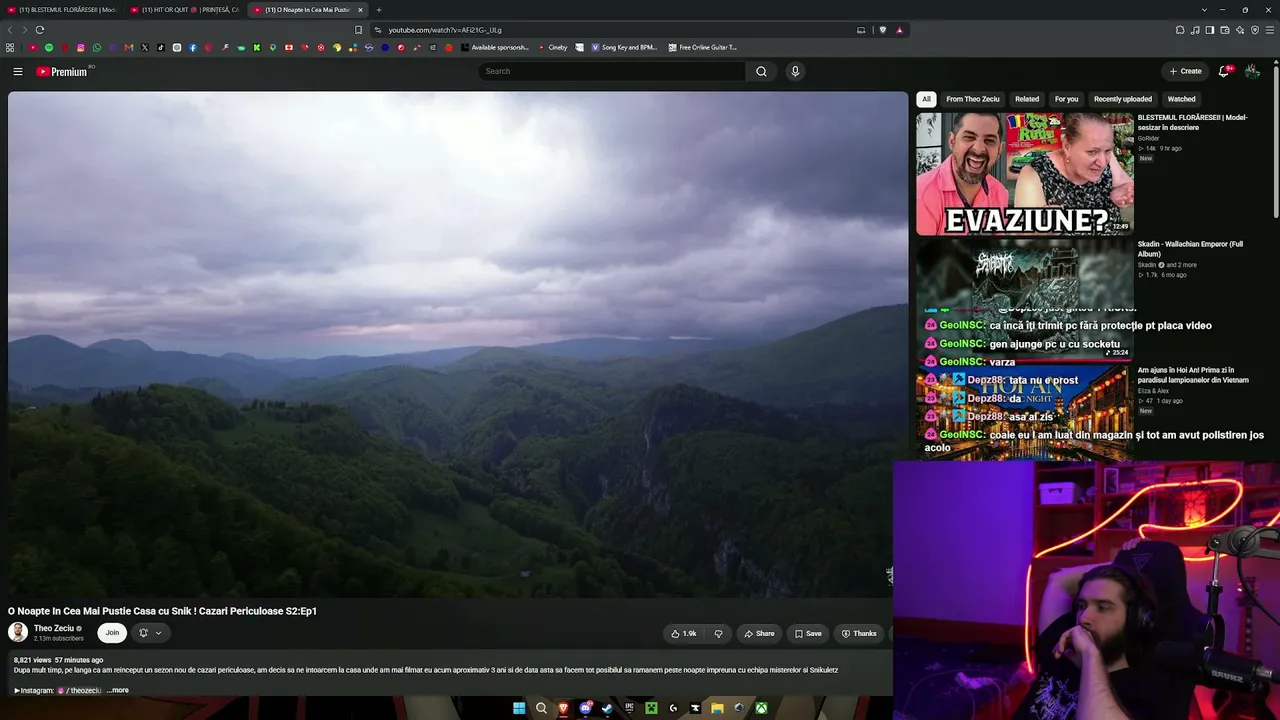This screenshot has width=1280, height=720.
Task: Open YouTube notifications bell
Action: (x=1224, y=71)
